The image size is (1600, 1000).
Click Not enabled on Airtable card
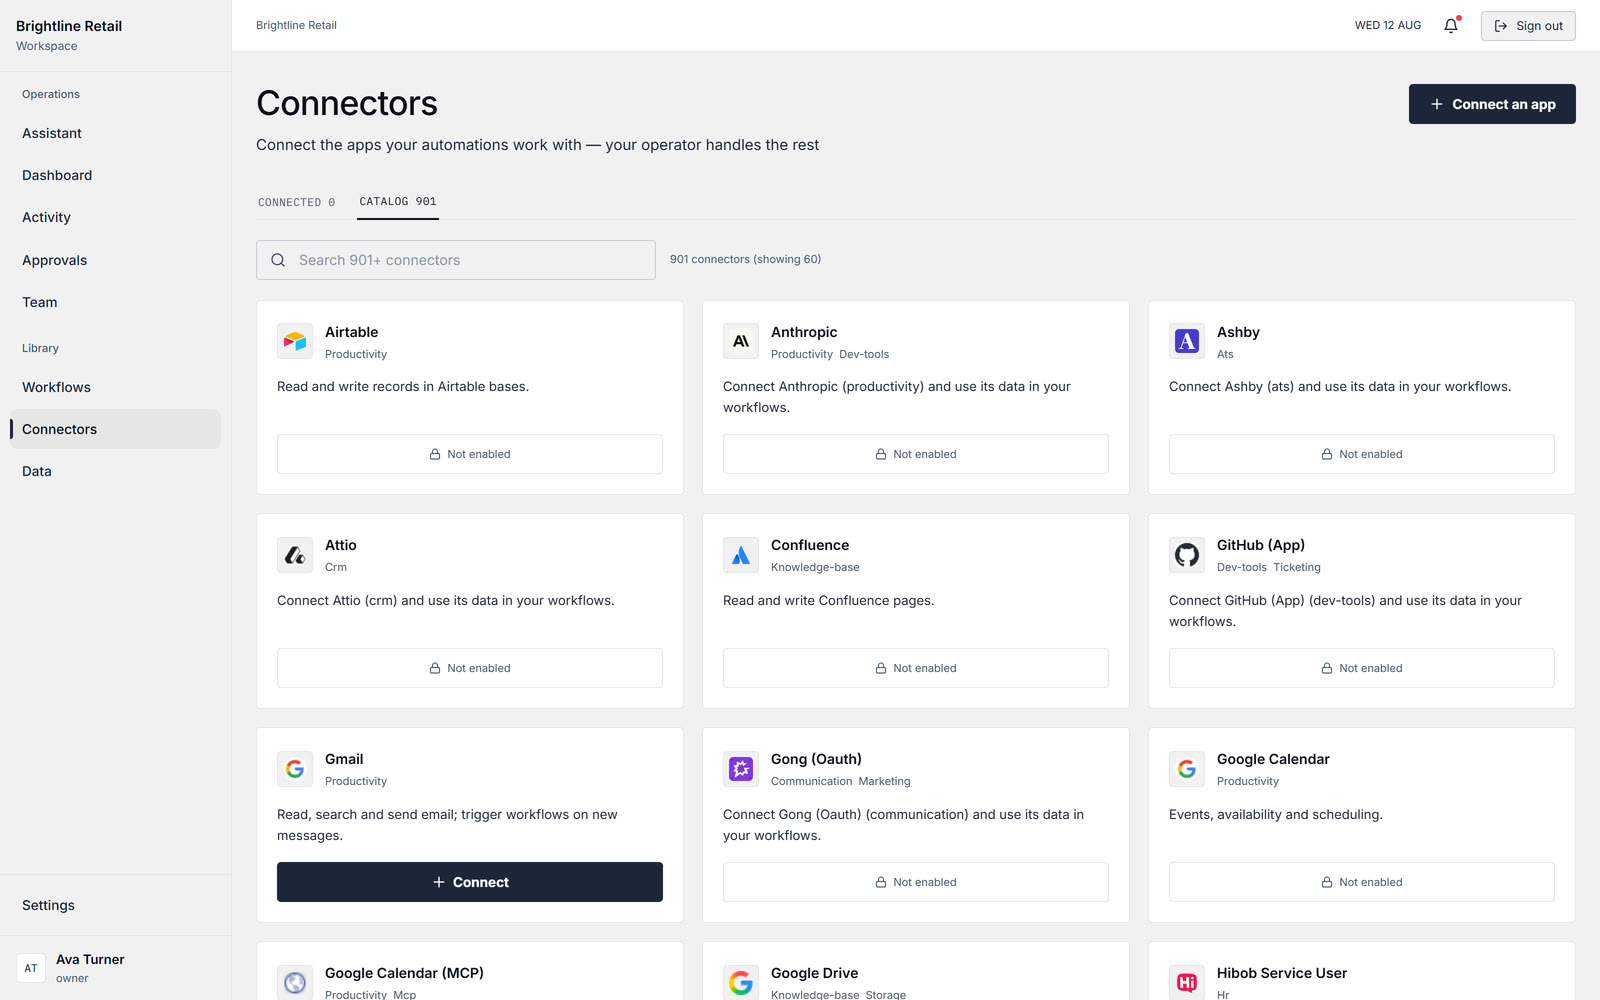click(x=470, y=454)
